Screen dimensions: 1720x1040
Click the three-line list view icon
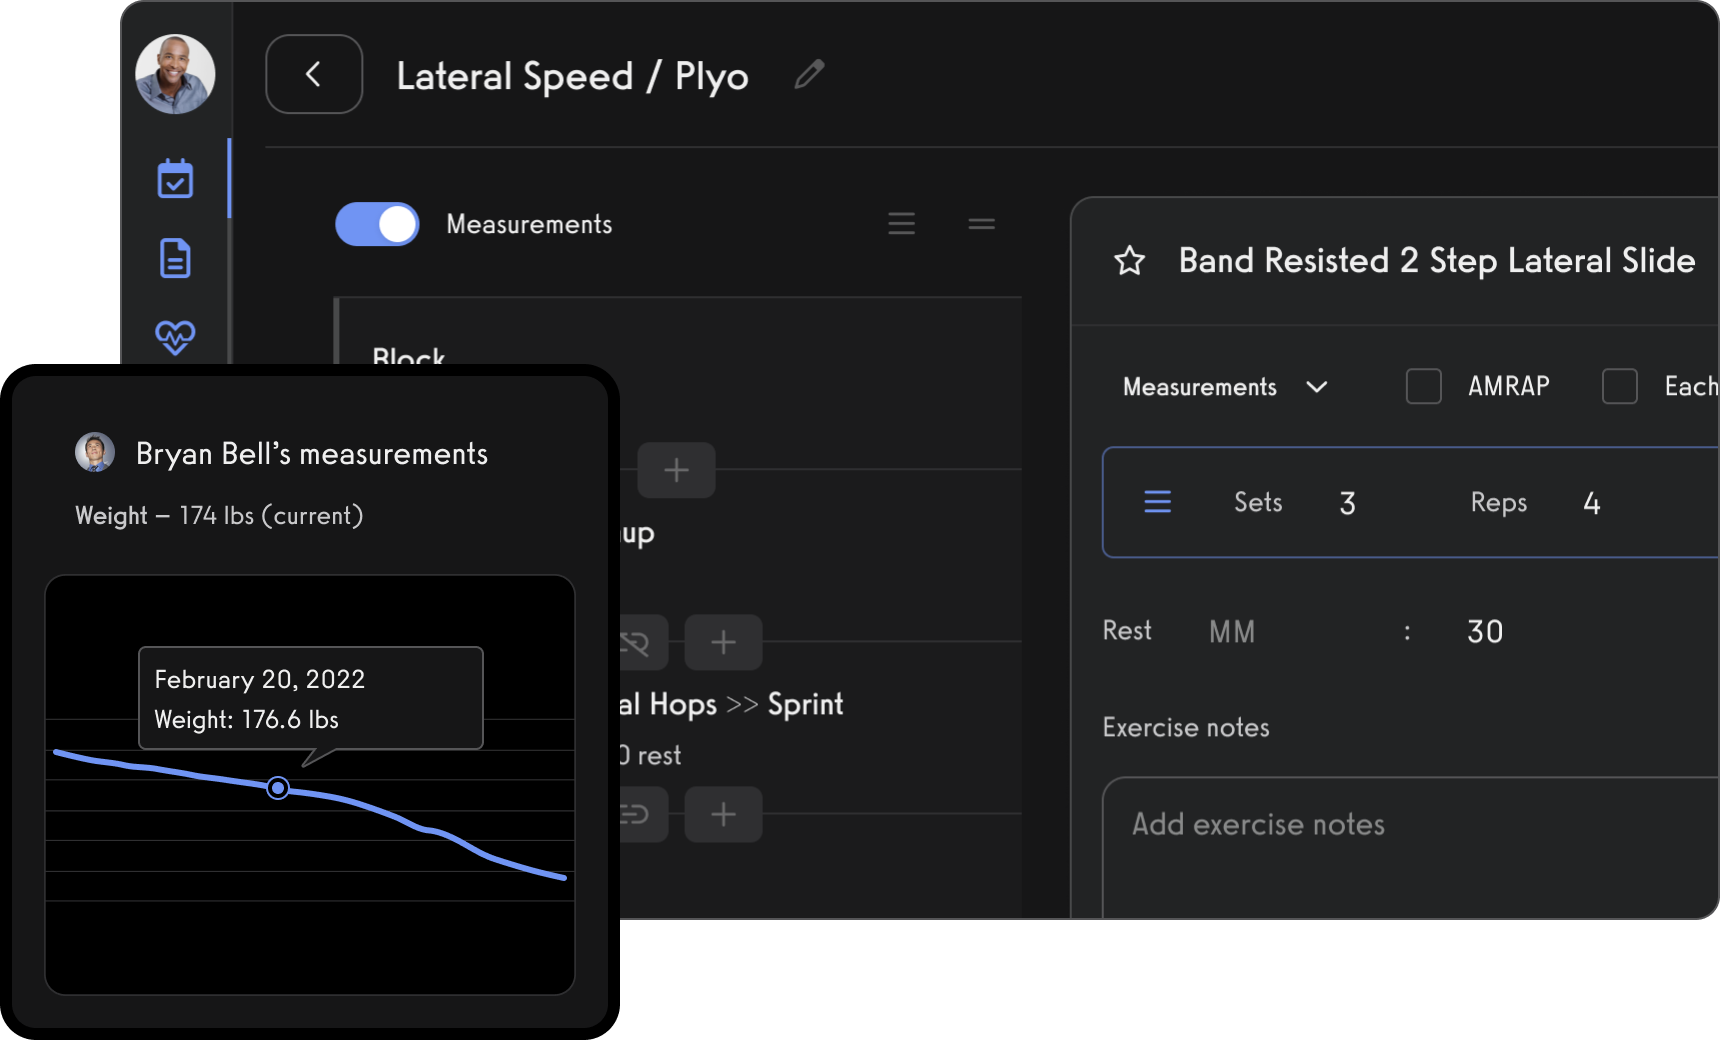(x=901, y=224)
